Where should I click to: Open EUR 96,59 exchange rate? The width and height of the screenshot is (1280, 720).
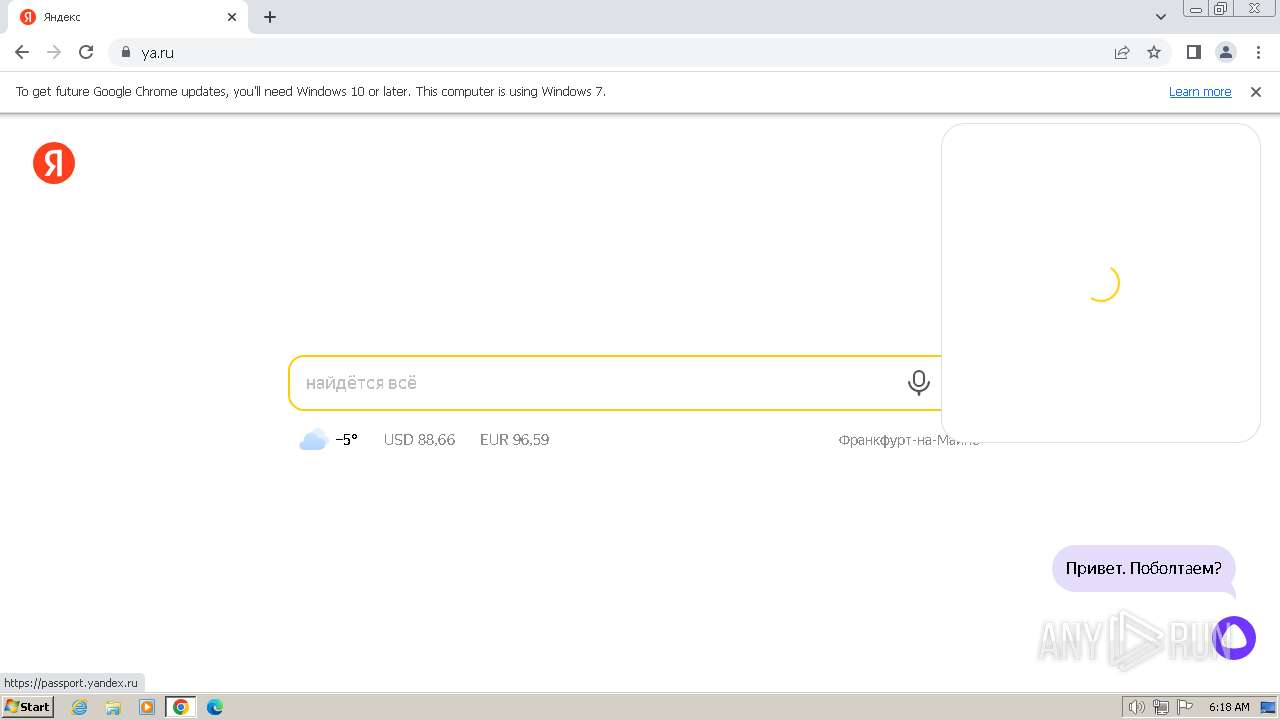click(514, 440)
